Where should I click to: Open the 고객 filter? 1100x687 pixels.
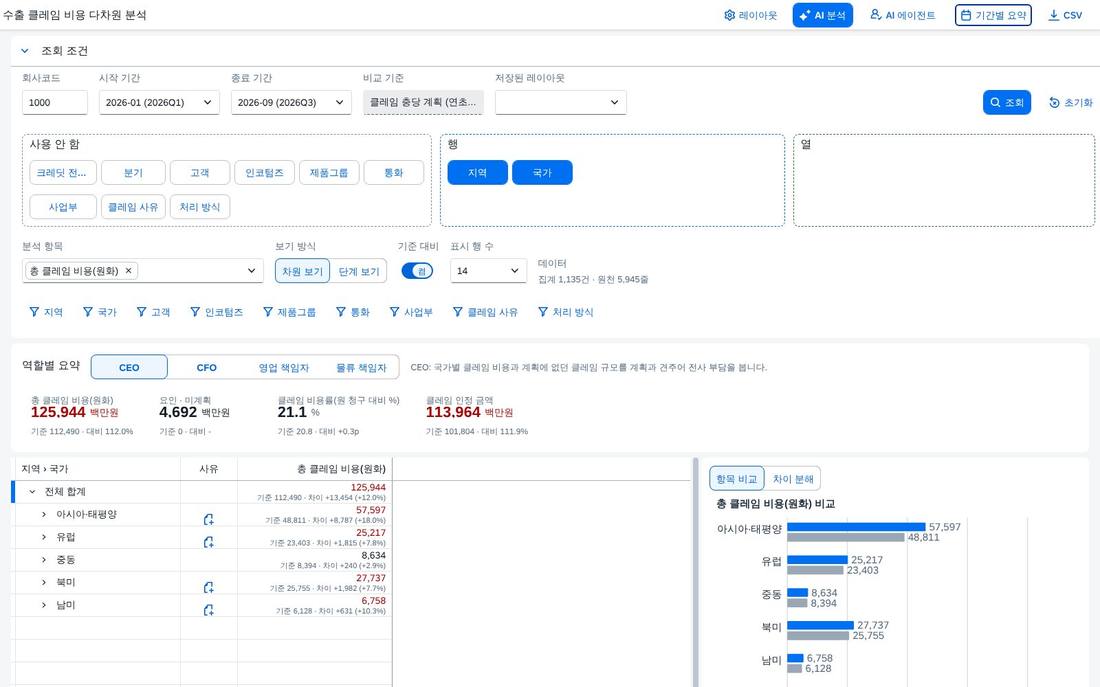153,312
